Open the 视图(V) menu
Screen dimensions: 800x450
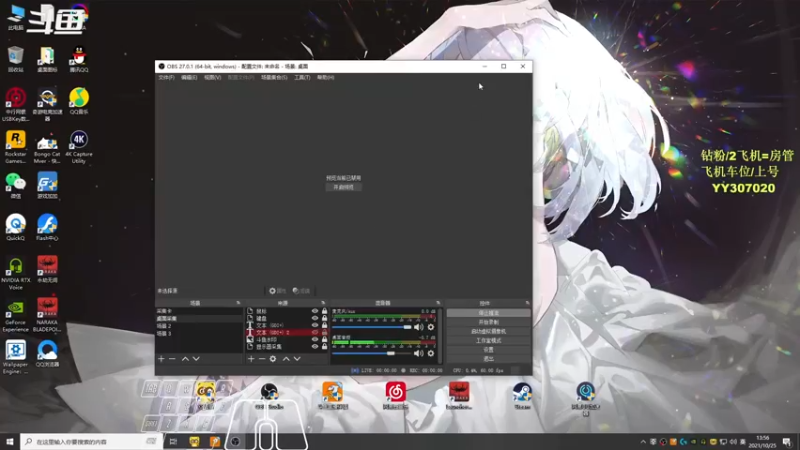[x=212, y=78]
